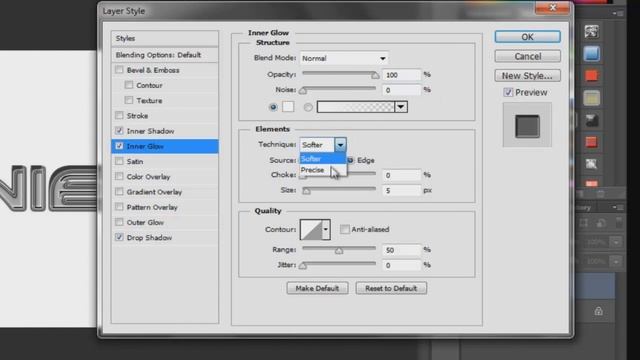Image resolution: width=640 pixels, height=360 pixels.
Task: Select the Color Overlay row label
Action: [x=148, y=177]
